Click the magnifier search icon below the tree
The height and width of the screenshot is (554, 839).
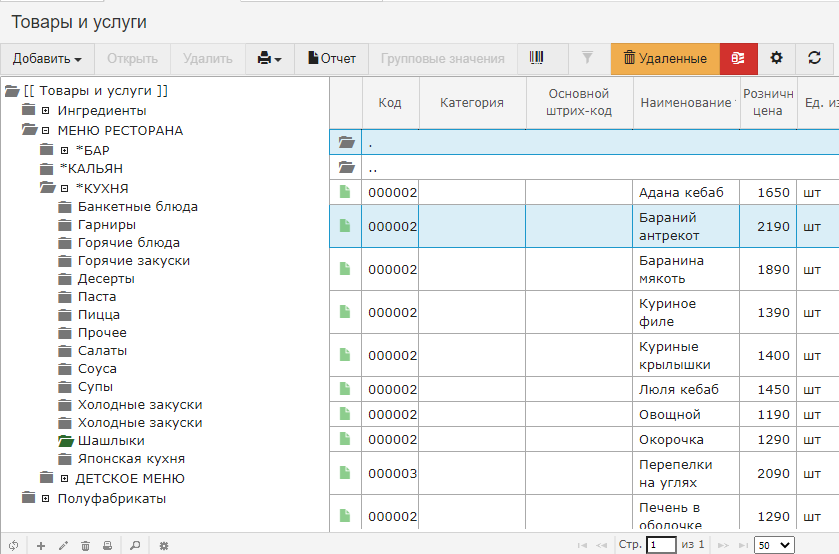[x=134, y=545]
